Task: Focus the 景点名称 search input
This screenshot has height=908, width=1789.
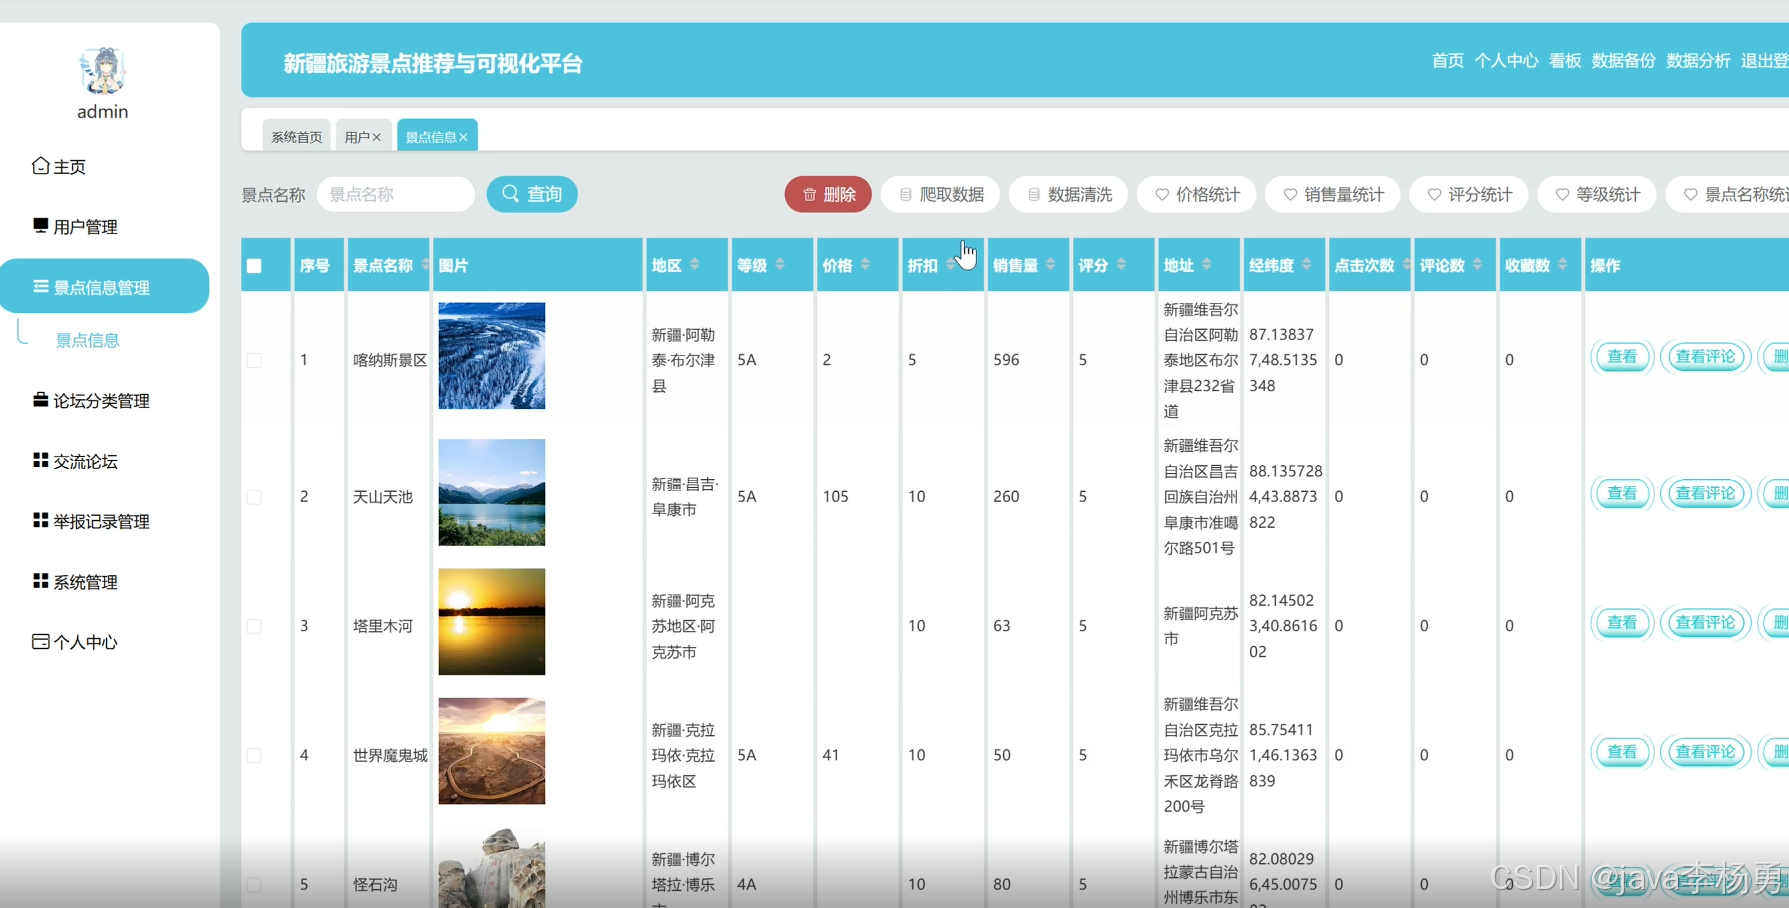Action: point(396,194)
